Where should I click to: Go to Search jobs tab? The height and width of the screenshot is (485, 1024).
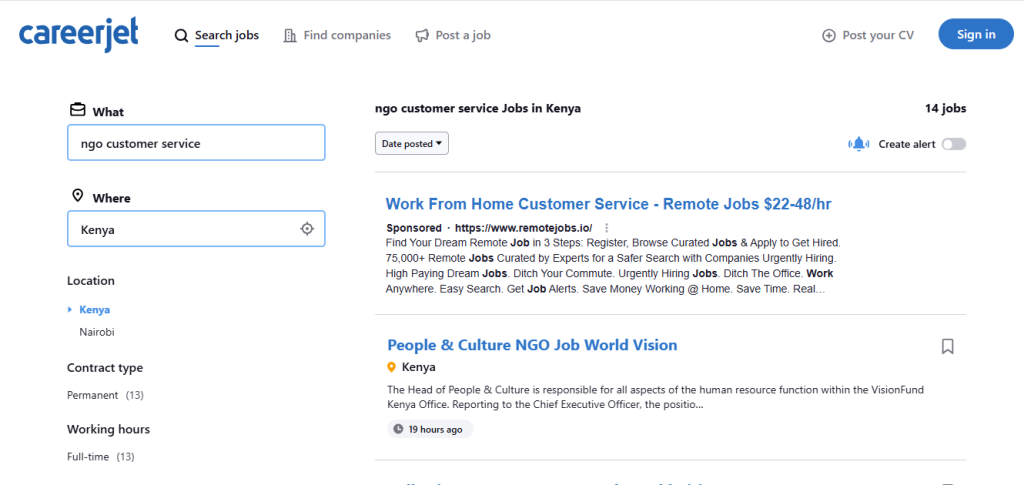[x=227, y=35]
